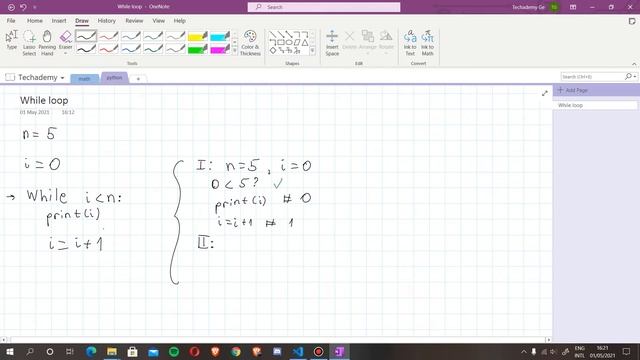Open the taskbar notification center
The width and height of the screenshot is (640, 360).
tap(627, 351)
